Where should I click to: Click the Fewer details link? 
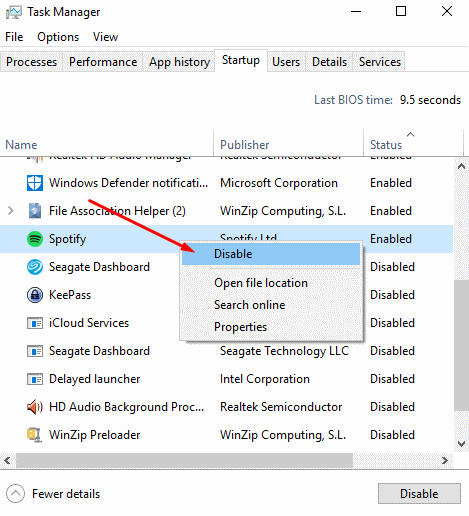point(66,494)
